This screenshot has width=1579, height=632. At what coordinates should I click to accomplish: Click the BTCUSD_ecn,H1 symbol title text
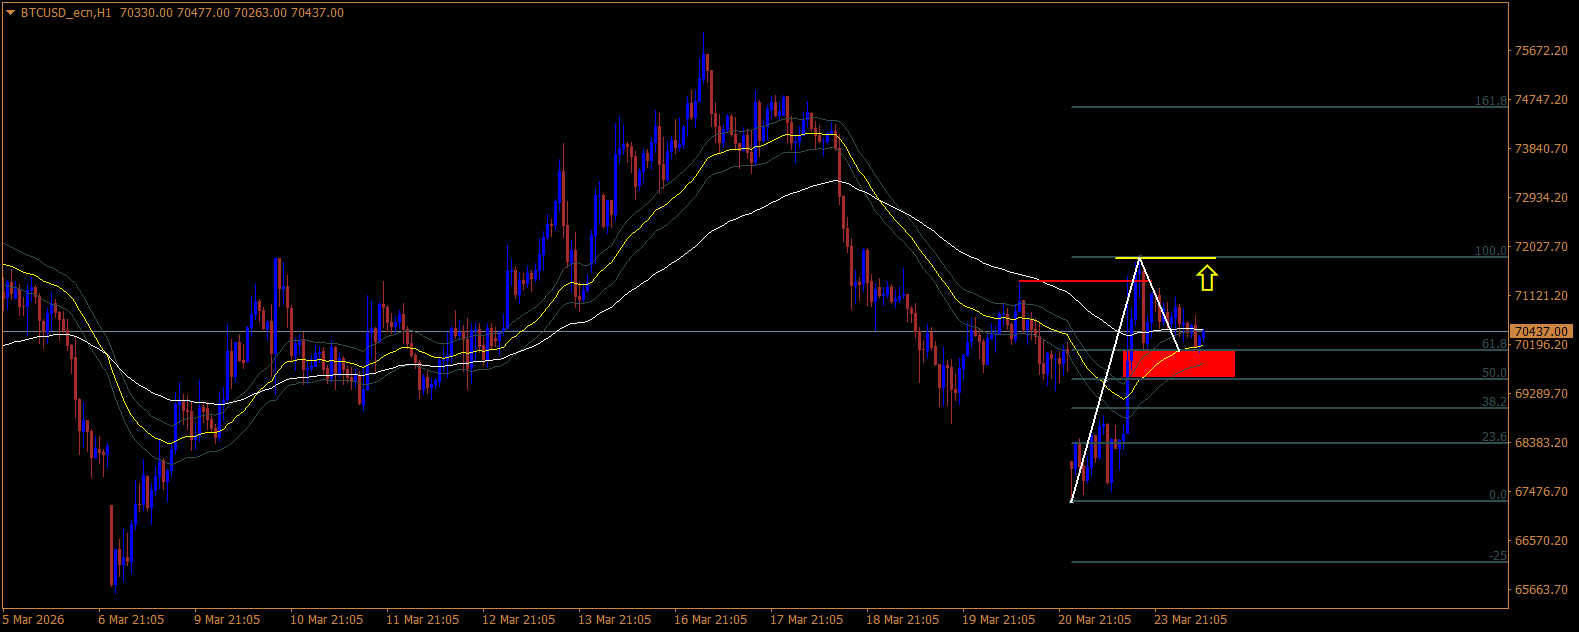click(65, 13)
